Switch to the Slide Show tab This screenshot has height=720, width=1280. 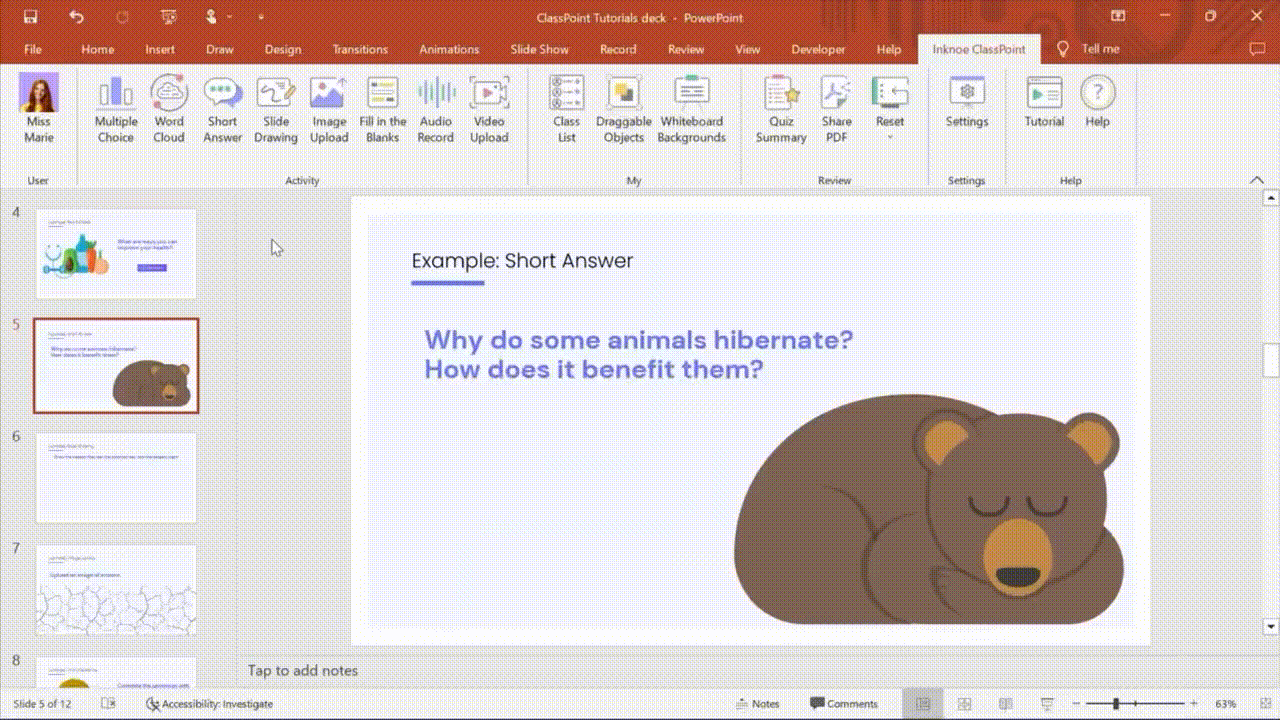[x=539, y=49]
